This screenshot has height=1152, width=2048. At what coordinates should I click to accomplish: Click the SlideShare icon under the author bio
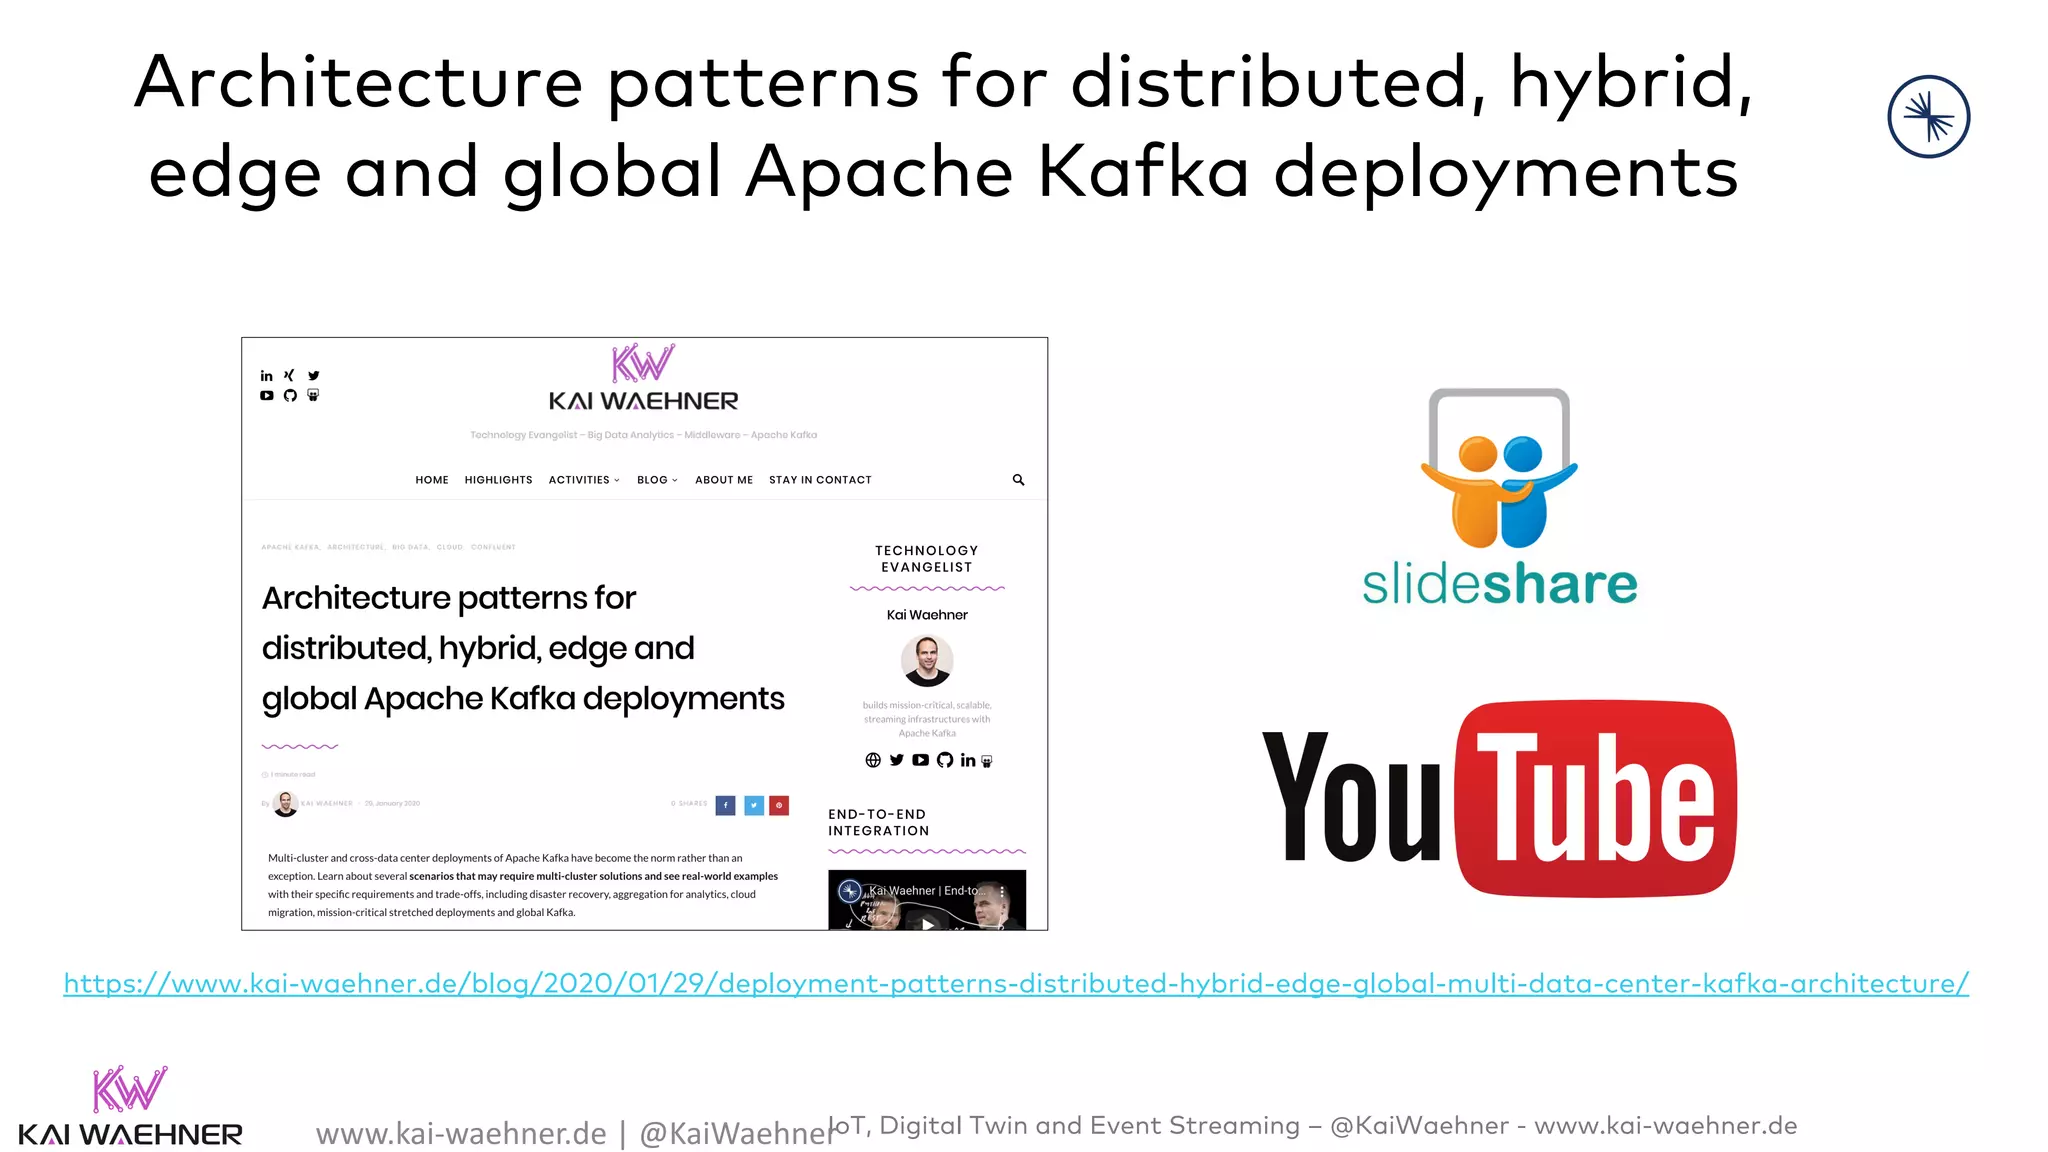pyautogui.click(x=987, y=761)
